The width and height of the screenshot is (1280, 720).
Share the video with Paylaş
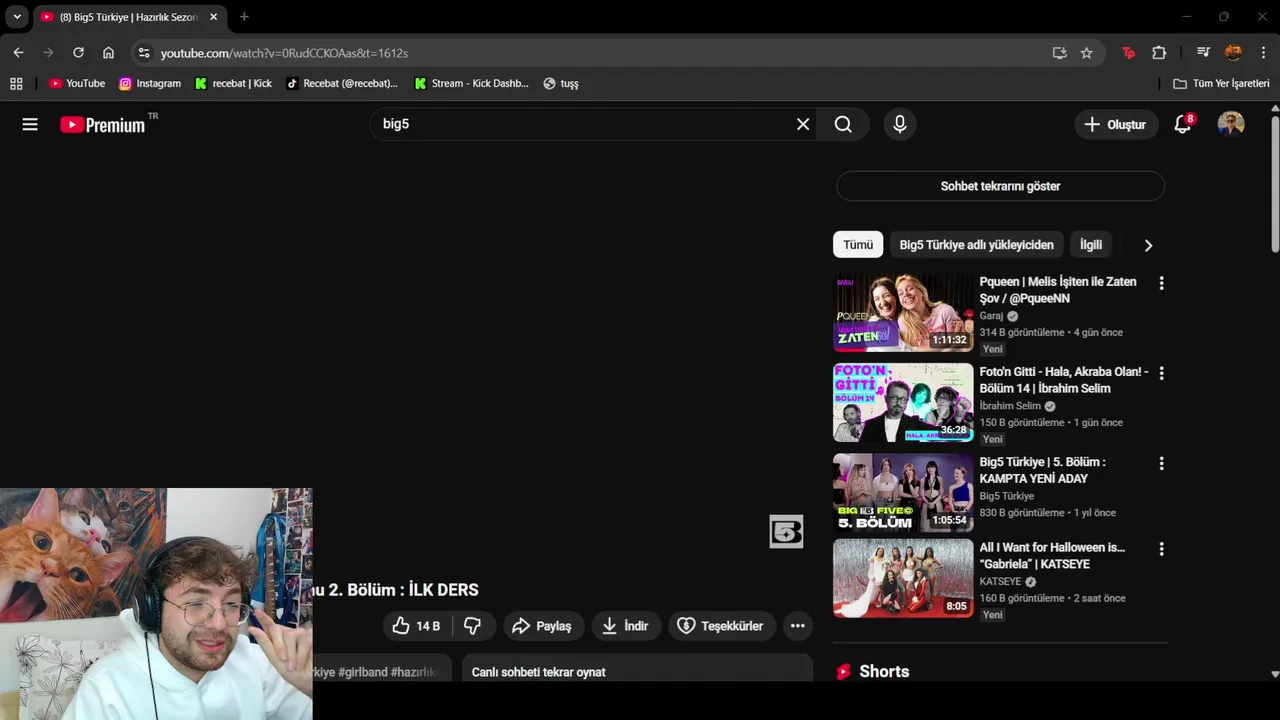tap(541, 626)
